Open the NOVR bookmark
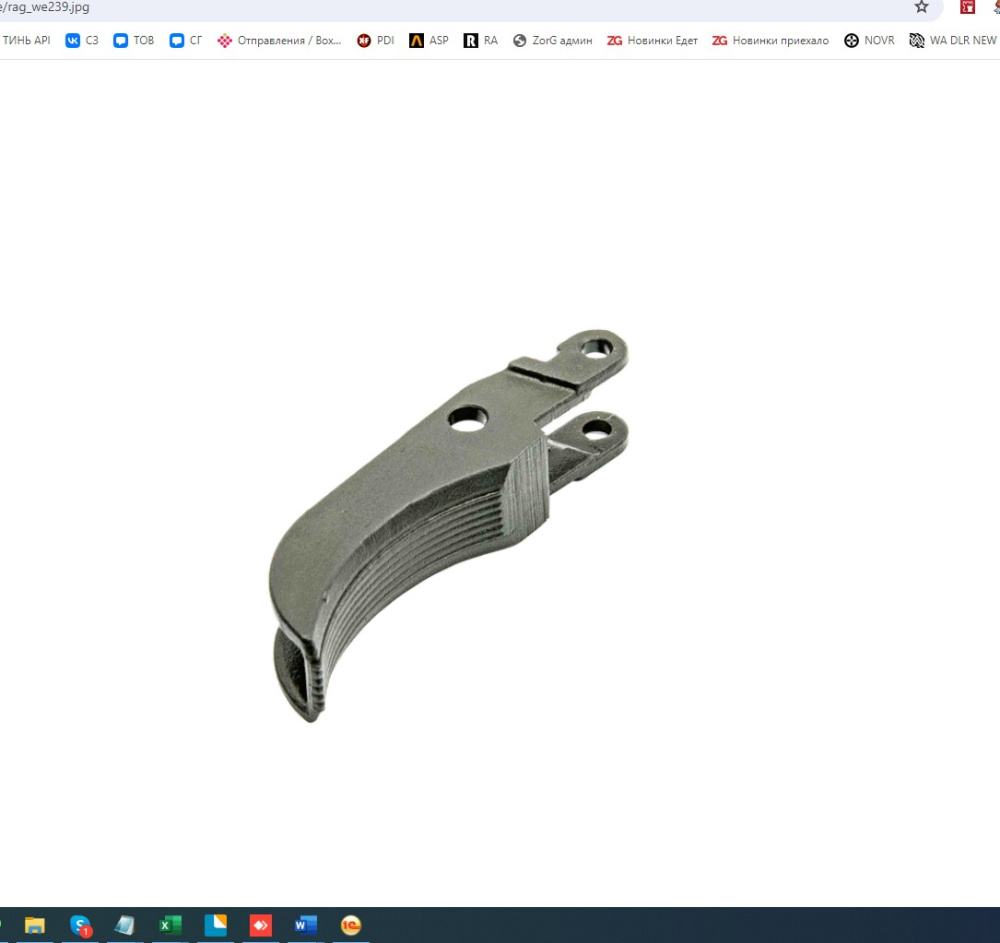The height and width of the screenshot is (943, 1000). click(x=869, y=40)
